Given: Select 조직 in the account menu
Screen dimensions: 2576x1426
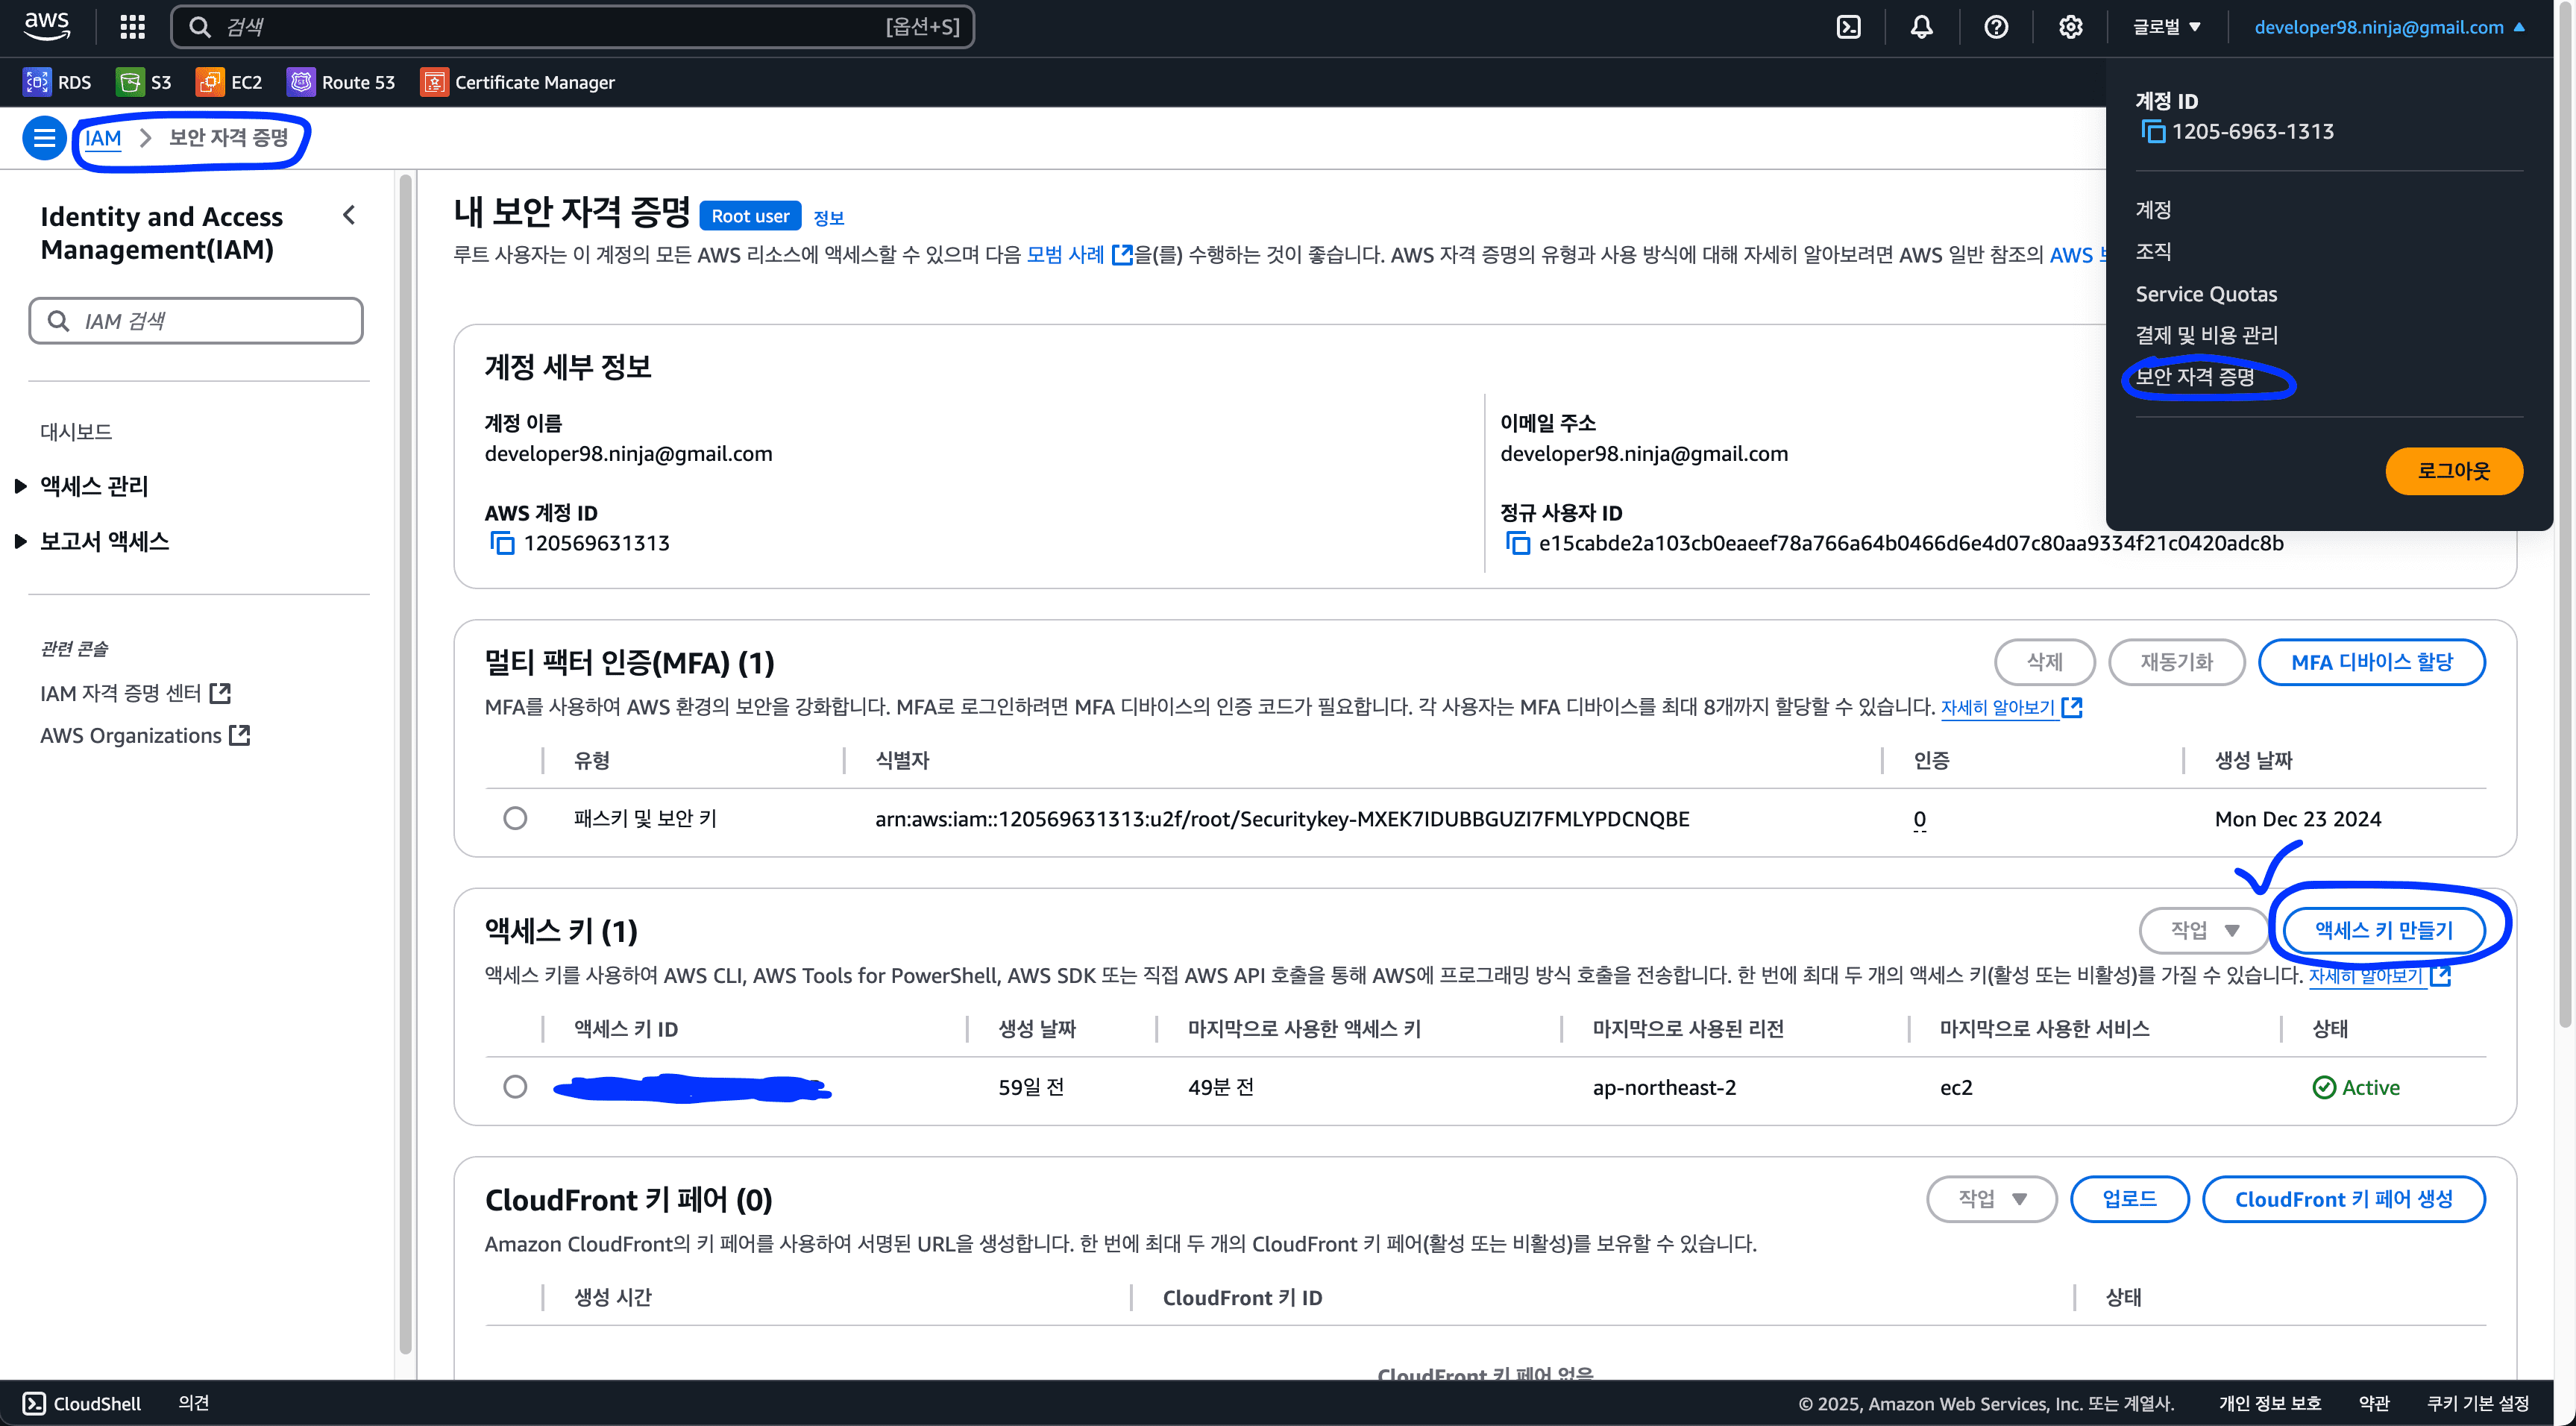Looking at the screenshot, I should pyautogui.click(x=2153, y=251).
